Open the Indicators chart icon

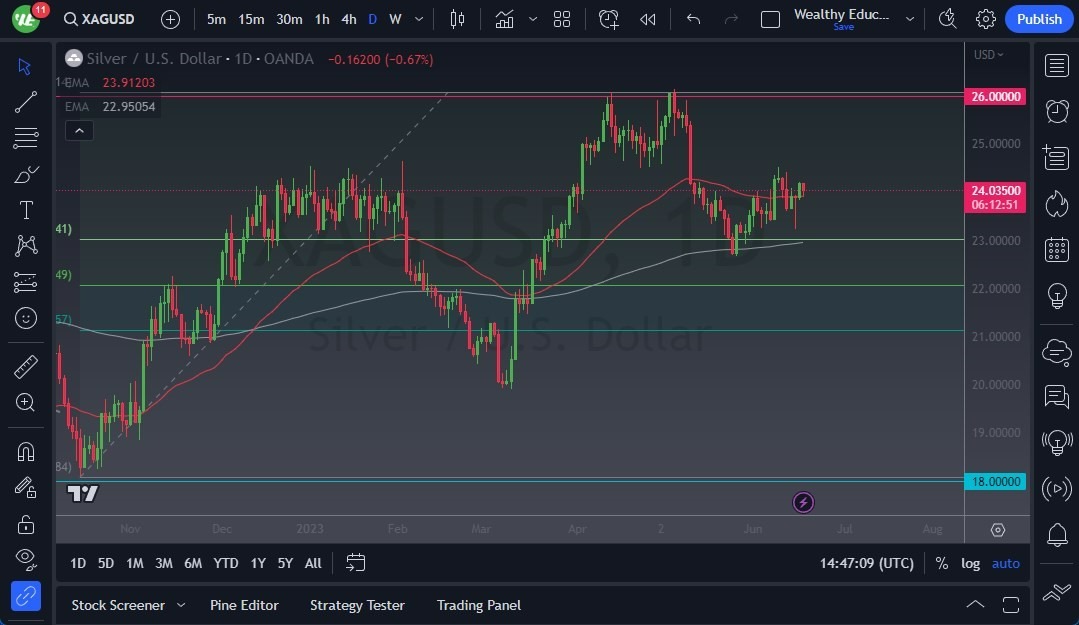[505, 19]
